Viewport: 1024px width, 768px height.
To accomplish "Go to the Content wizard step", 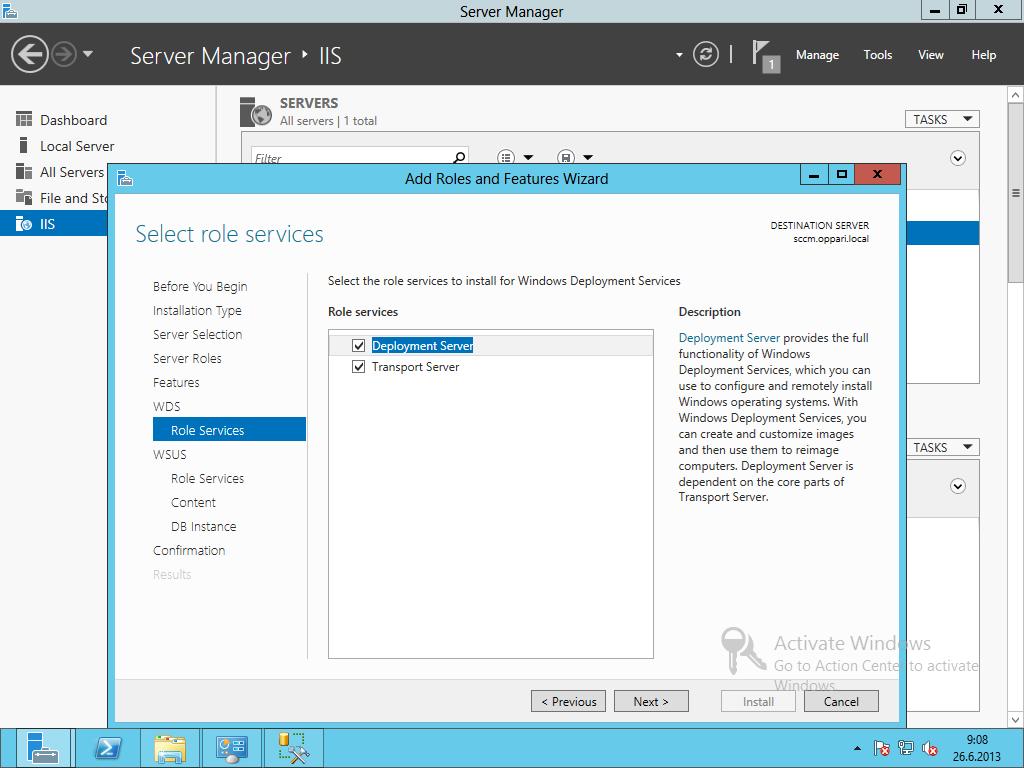I will [x=193, y=503].
